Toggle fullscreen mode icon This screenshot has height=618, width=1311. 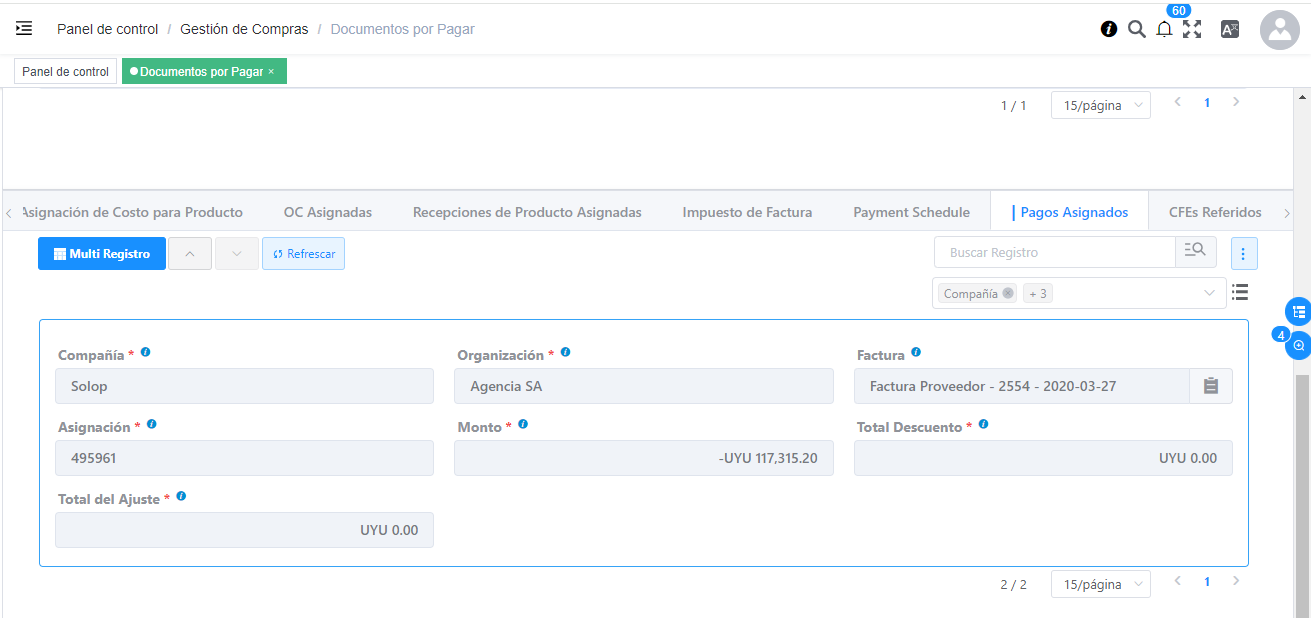point(1192,29)
